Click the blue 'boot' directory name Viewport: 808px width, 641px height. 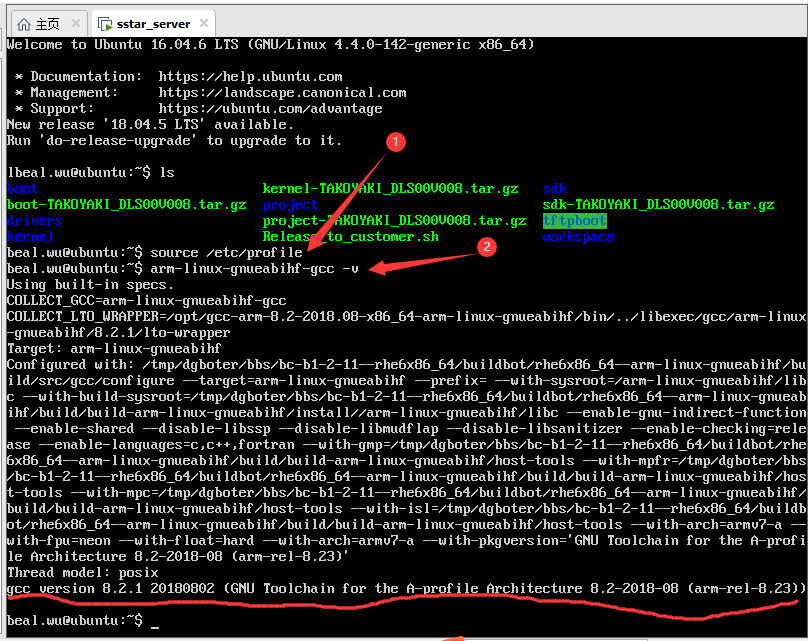click(x=22, y=189)
